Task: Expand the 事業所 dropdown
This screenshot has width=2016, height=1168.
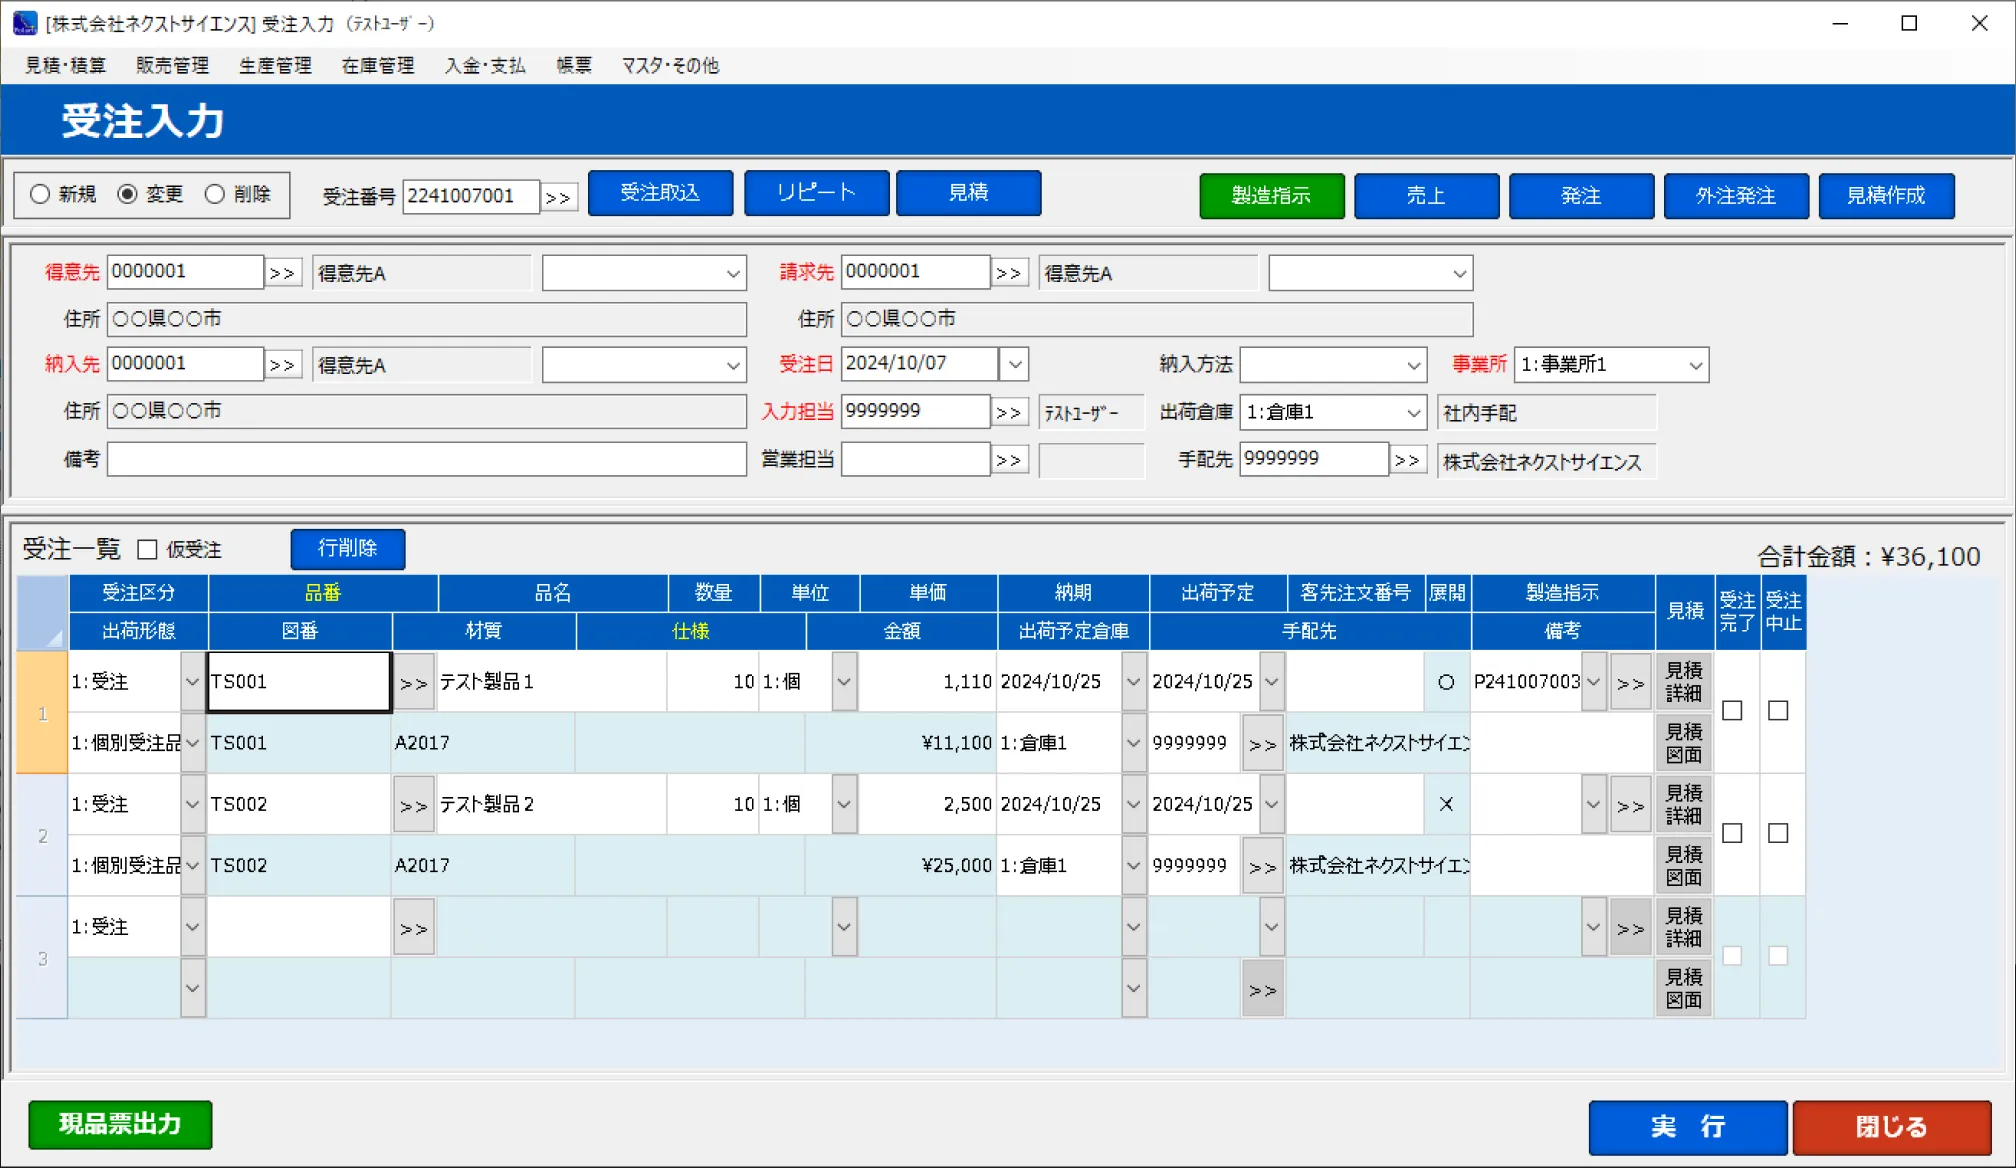Action: tap(1695, 365)
